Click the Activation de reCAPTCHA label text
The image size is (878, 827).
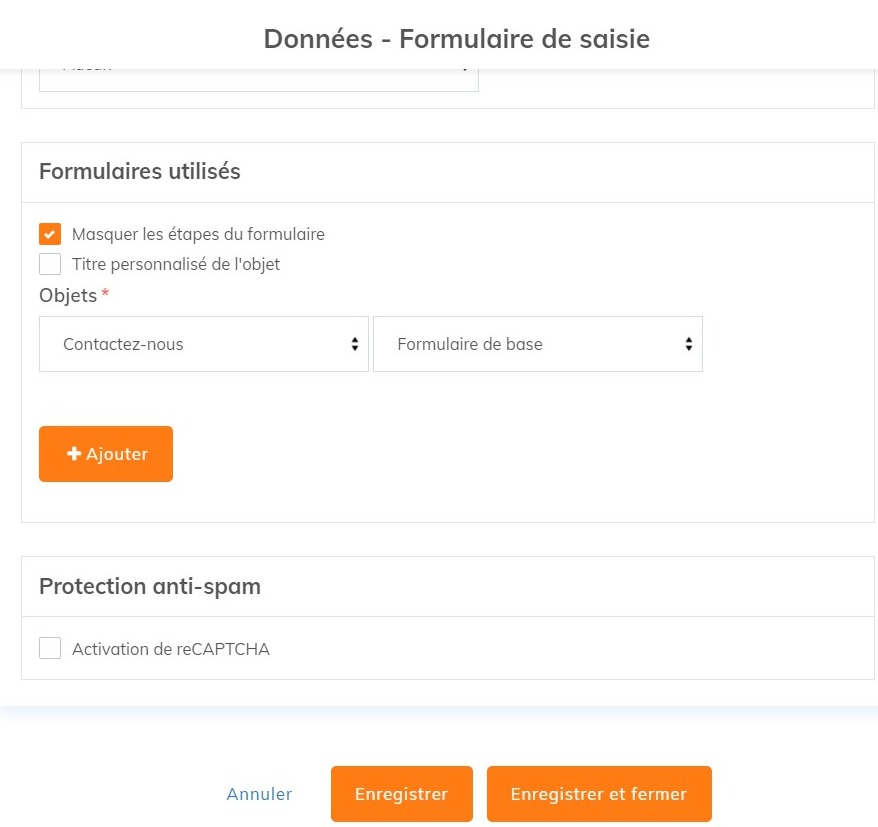tap(171, 649)
